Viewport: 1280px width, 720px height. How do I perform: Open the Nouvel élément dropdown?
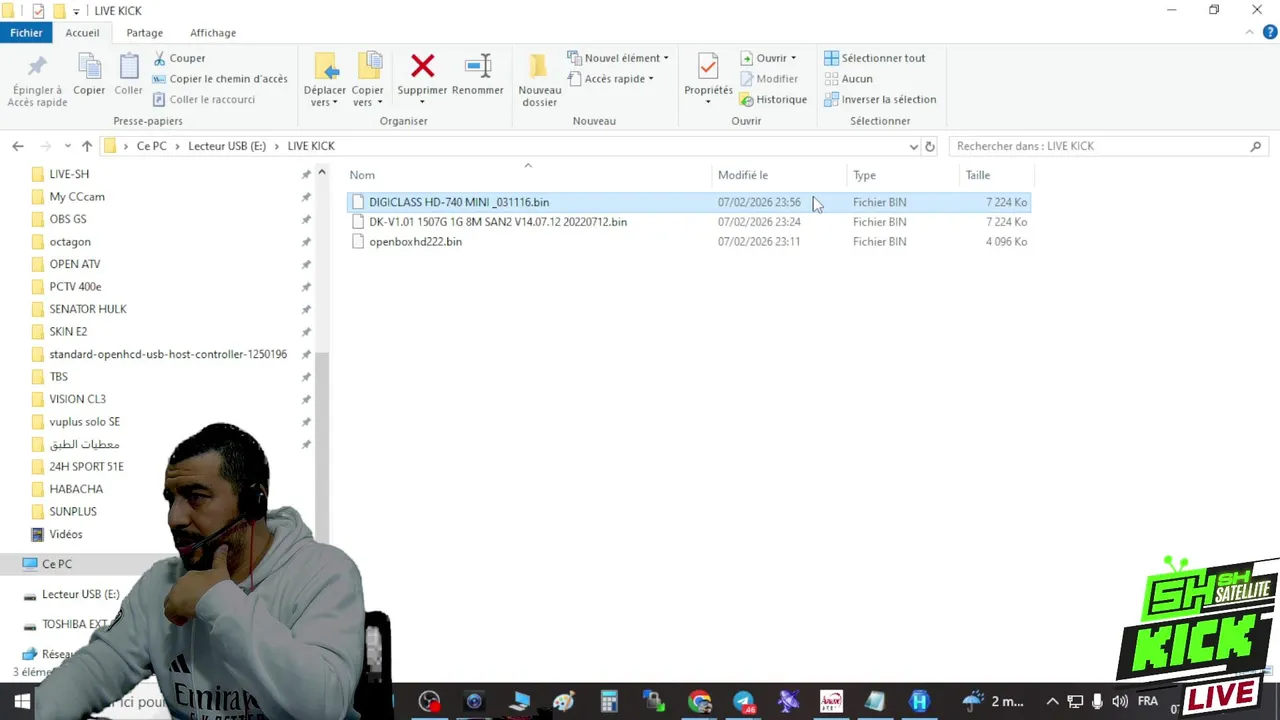(618, 58)
